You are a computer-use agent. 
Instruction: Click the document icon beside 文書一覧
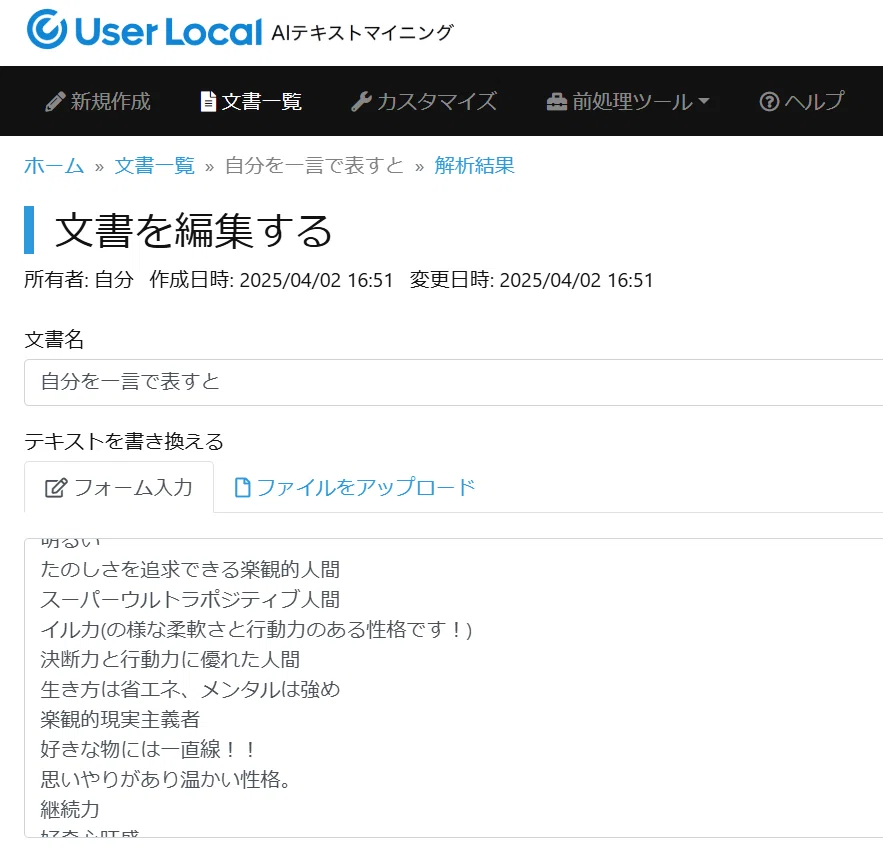pyautogui.click(x=208, y=102)
